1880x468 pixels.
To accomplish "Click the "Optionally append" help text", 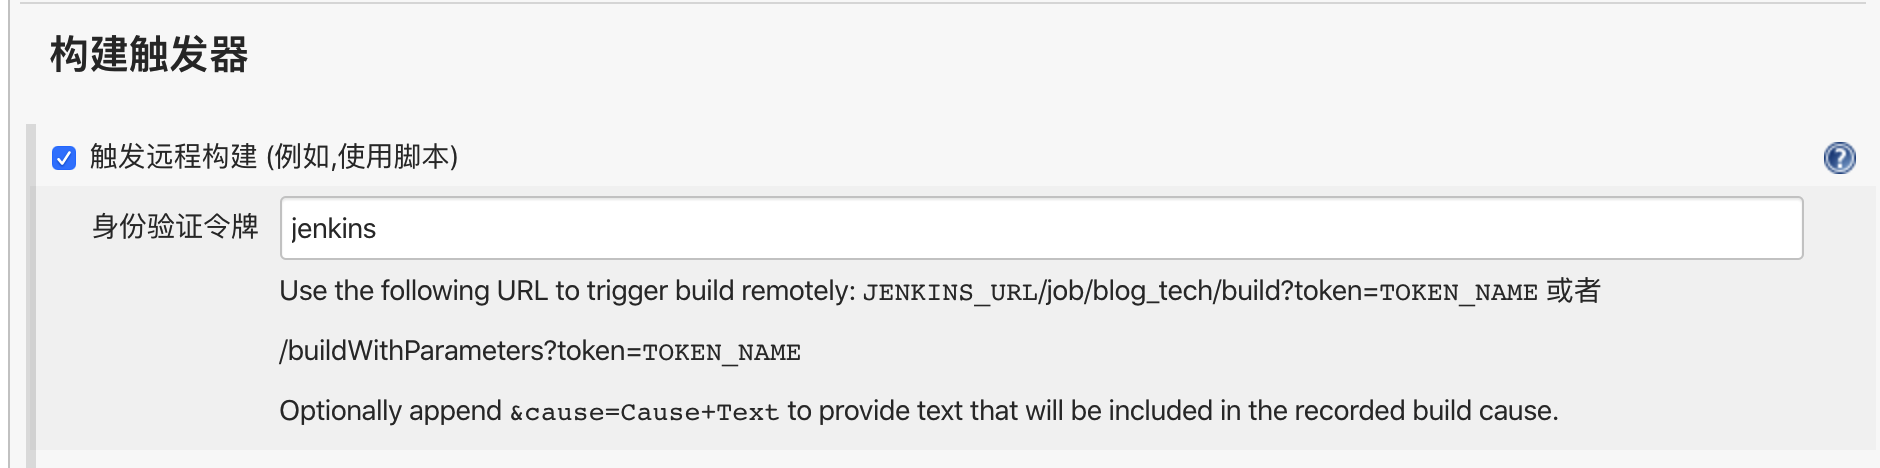I will click(x=390, y=411).
